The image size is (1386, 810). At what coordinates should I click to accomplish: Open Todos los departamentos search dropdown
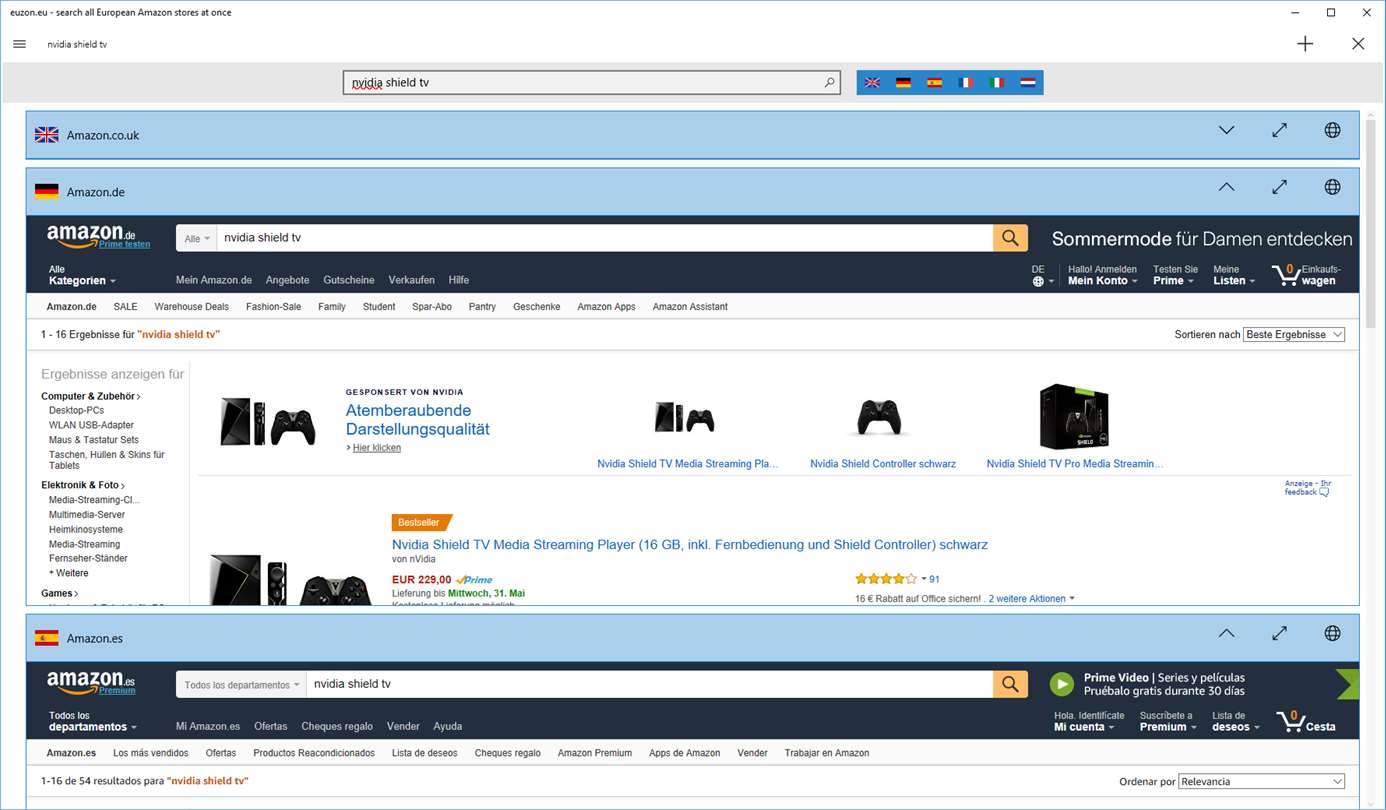click(x=241, y=684)
